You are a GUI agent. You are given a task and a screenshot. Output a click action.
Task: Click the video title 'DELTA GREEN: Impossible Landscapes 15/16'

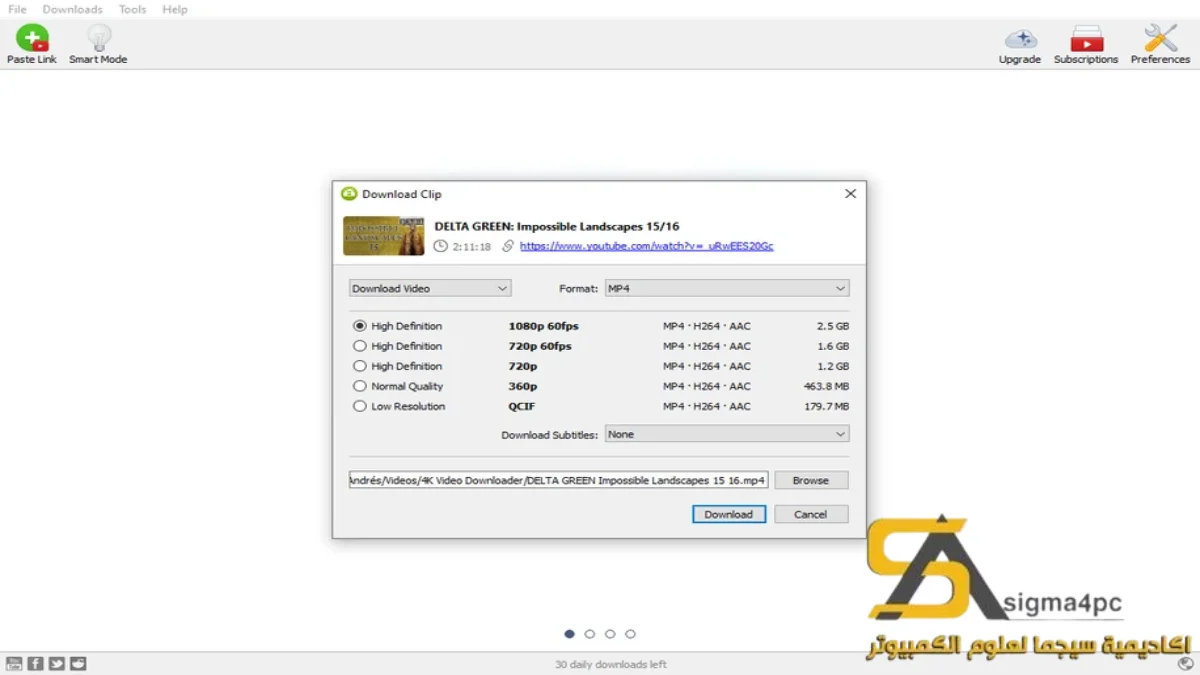coord(557,226)
